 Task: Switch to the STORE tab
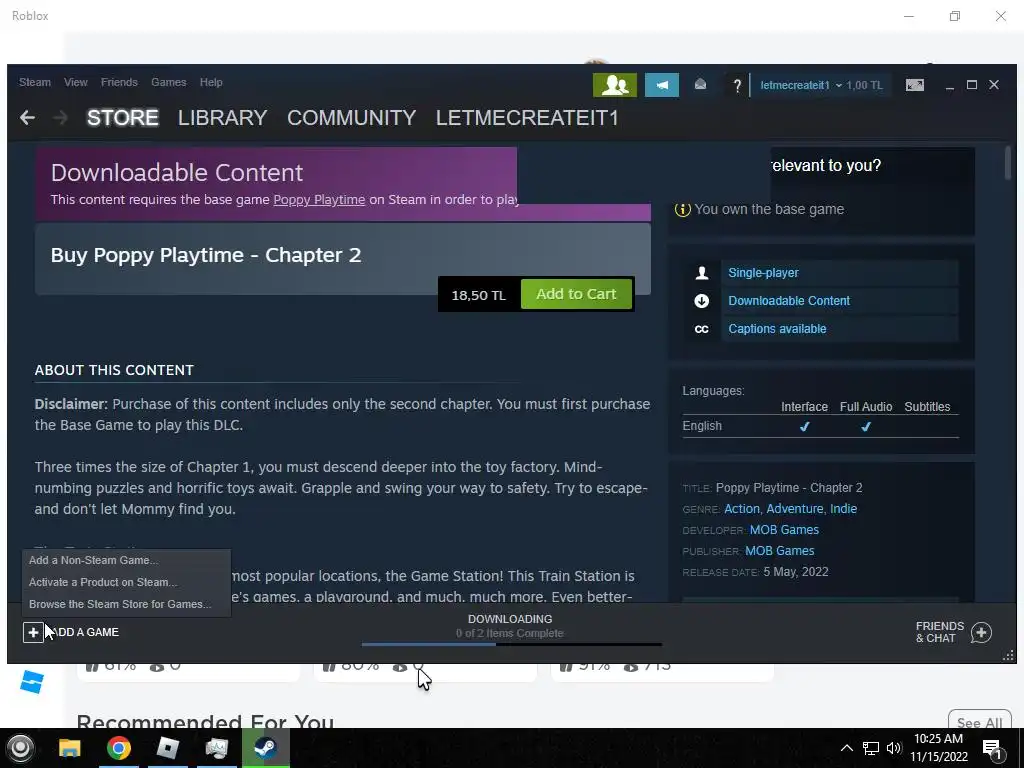[123, 118]
